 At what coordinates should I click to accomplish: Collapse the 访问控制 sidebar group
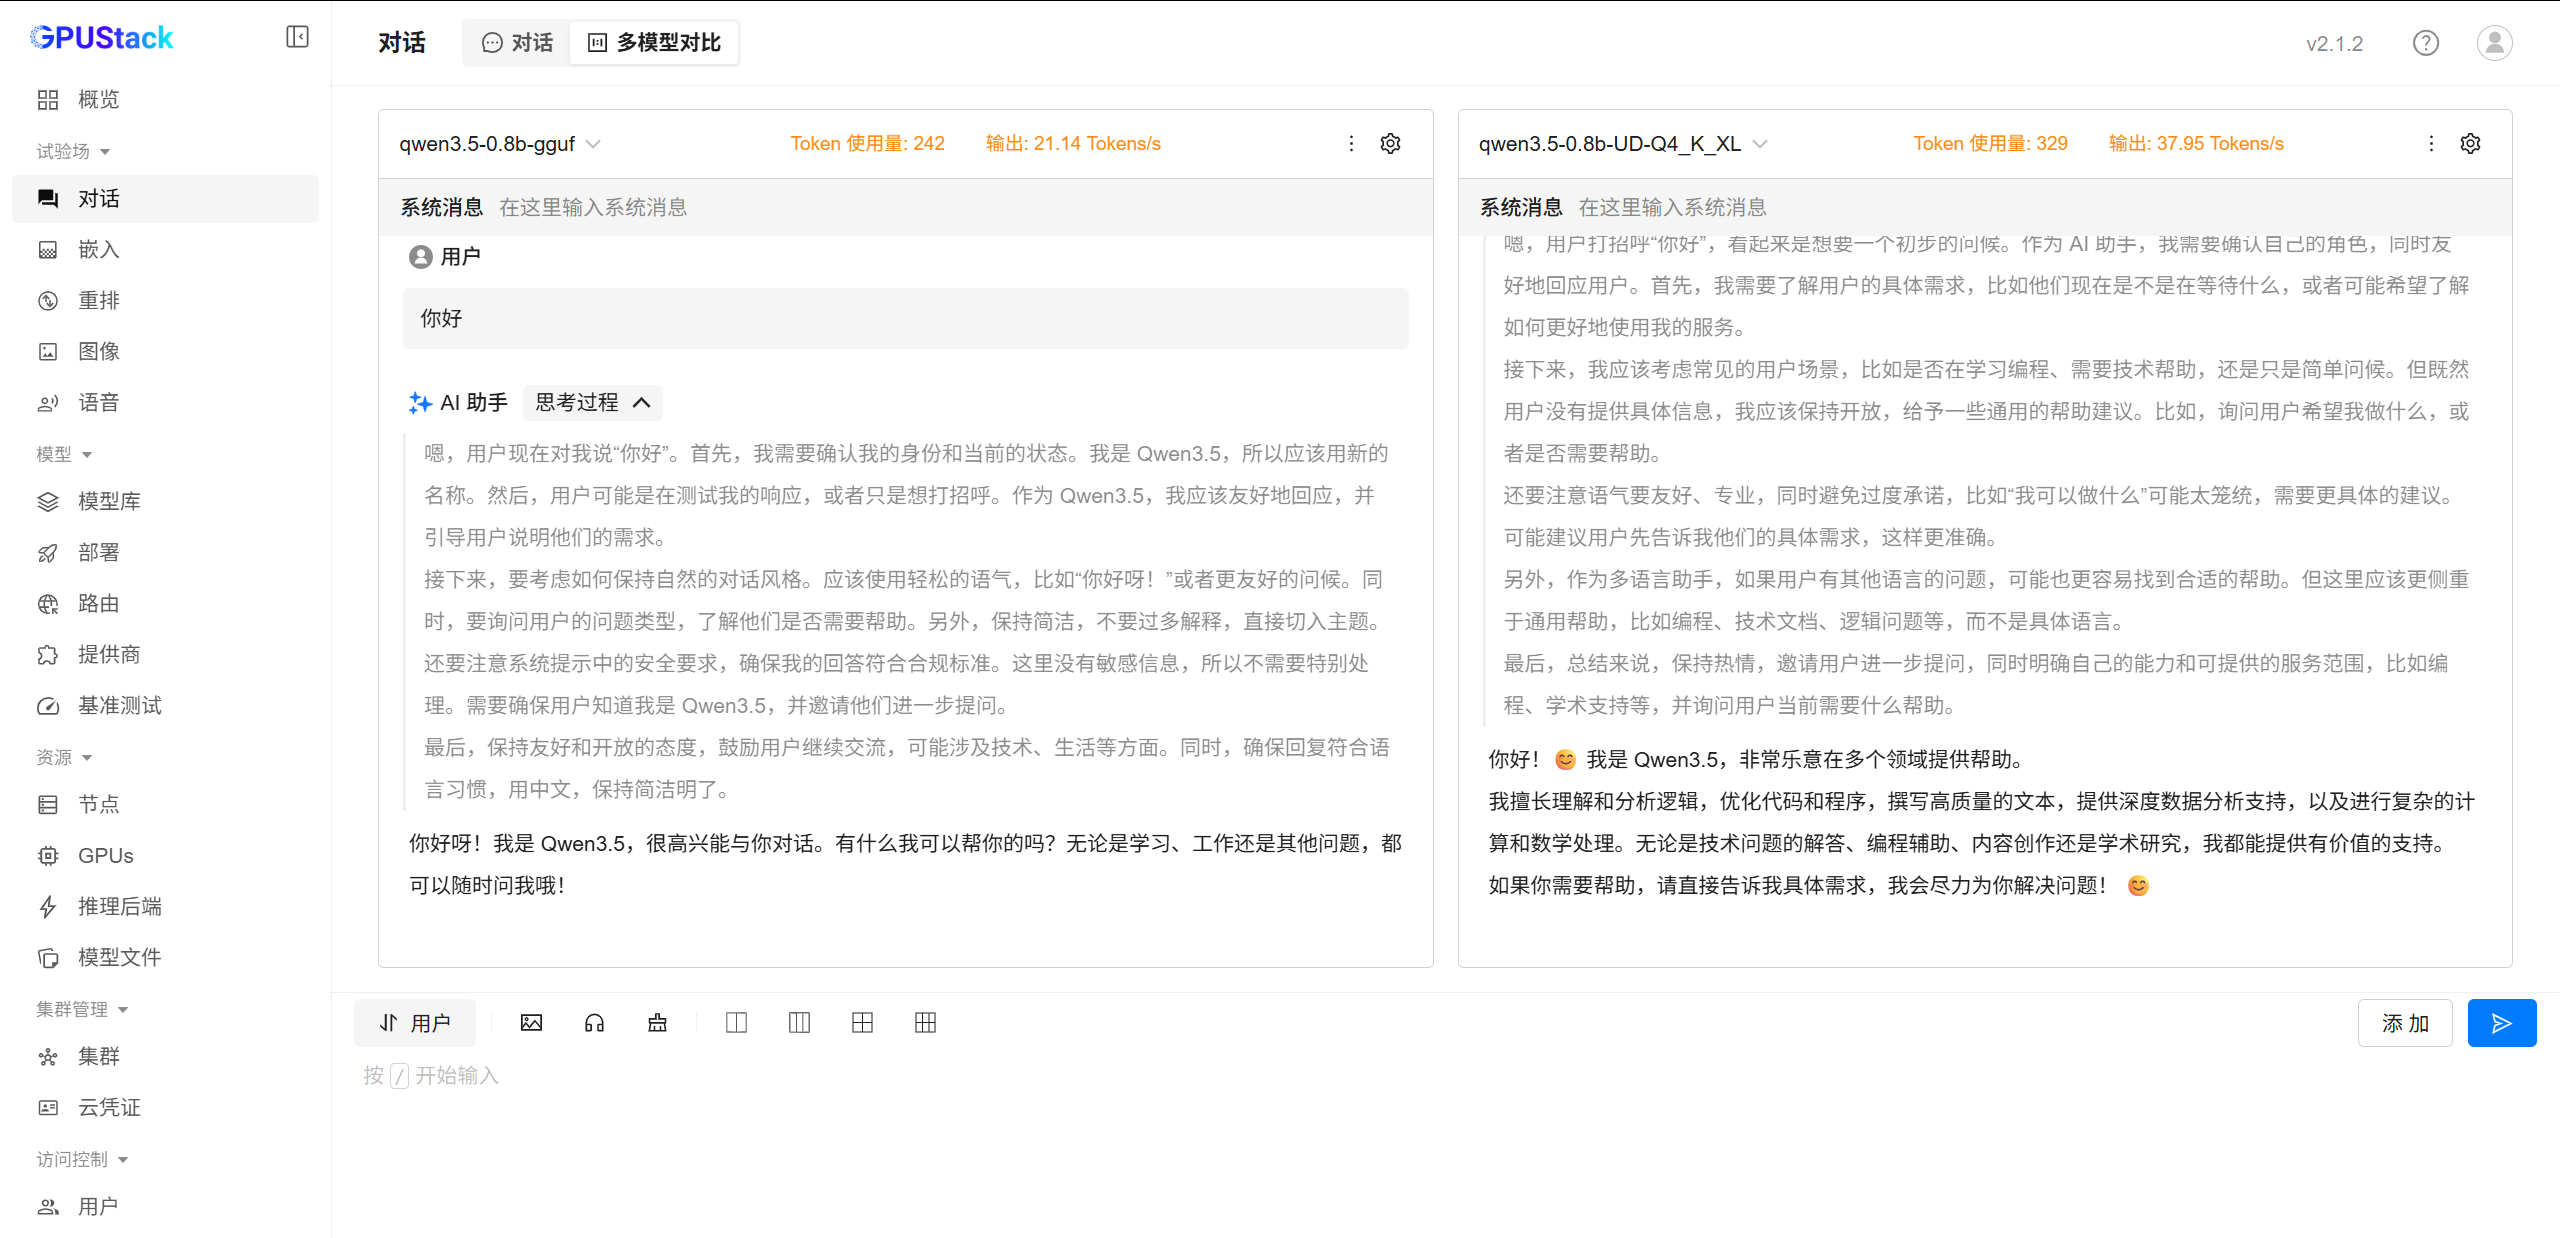pos(82,1159)
